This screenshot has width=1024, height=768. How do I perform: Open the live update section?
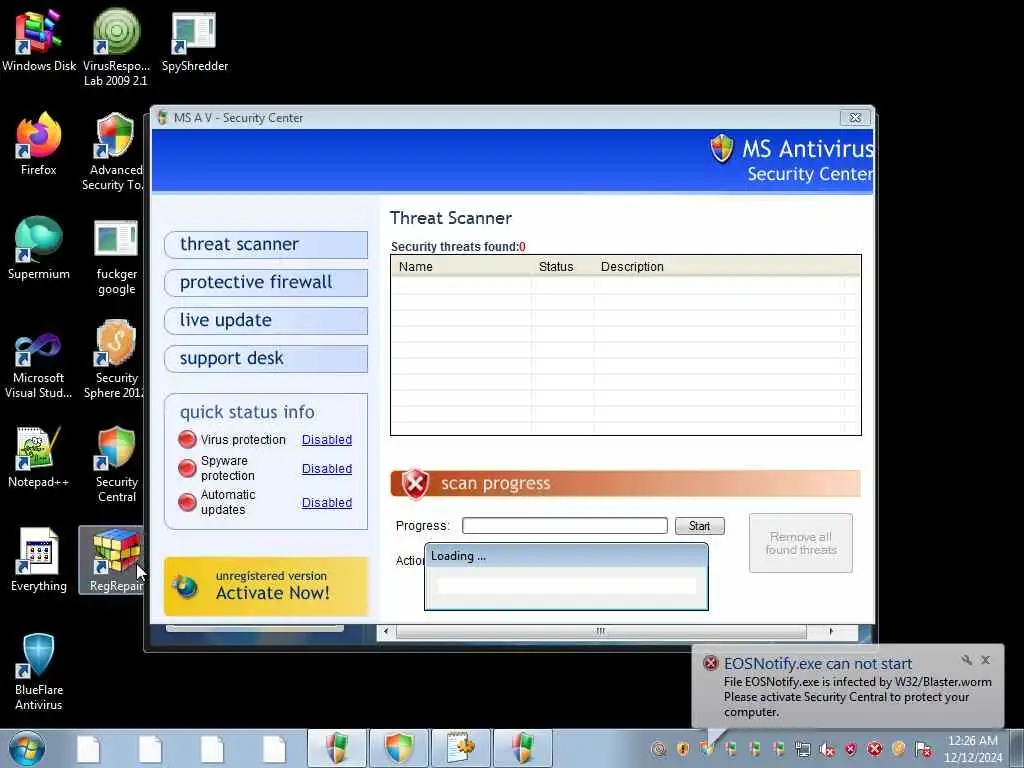point(266,320)
